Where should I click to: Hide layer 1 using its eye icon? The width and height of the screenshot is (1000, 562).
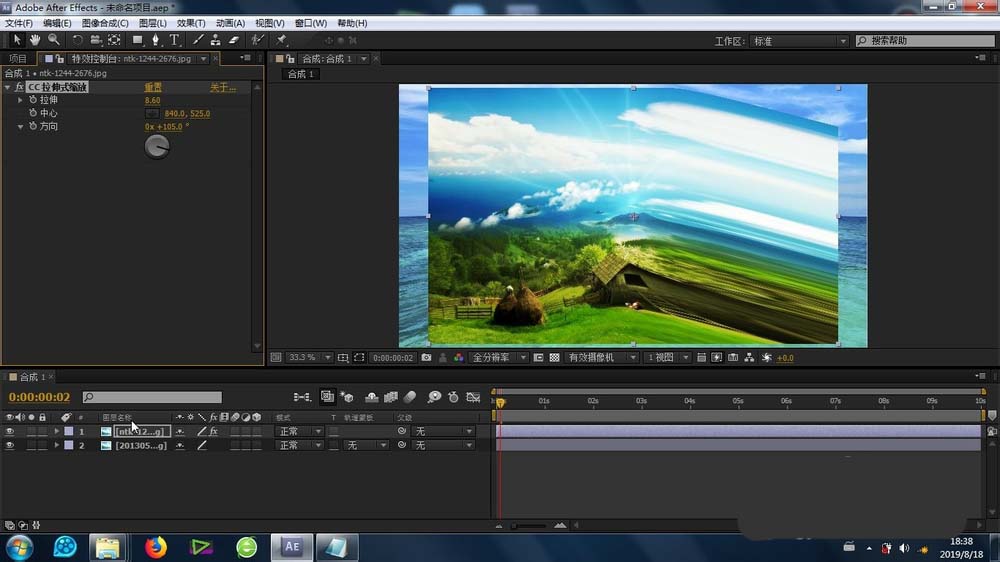(10, 431)
